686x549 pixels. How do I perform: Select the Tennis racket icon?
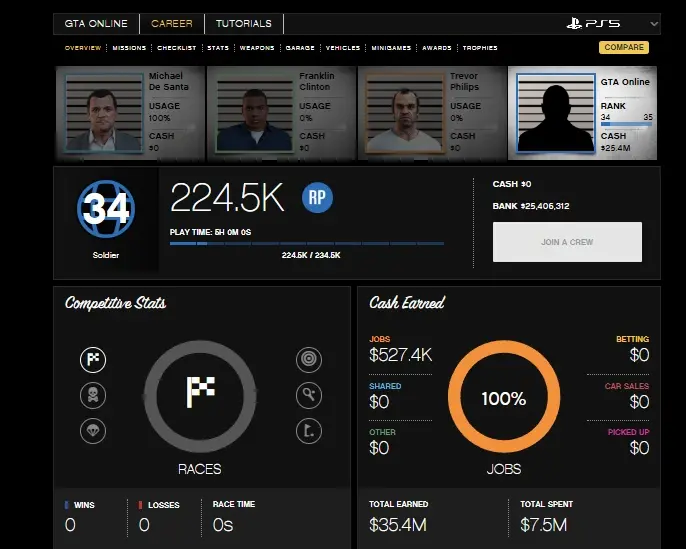click(x=309, y=395)
